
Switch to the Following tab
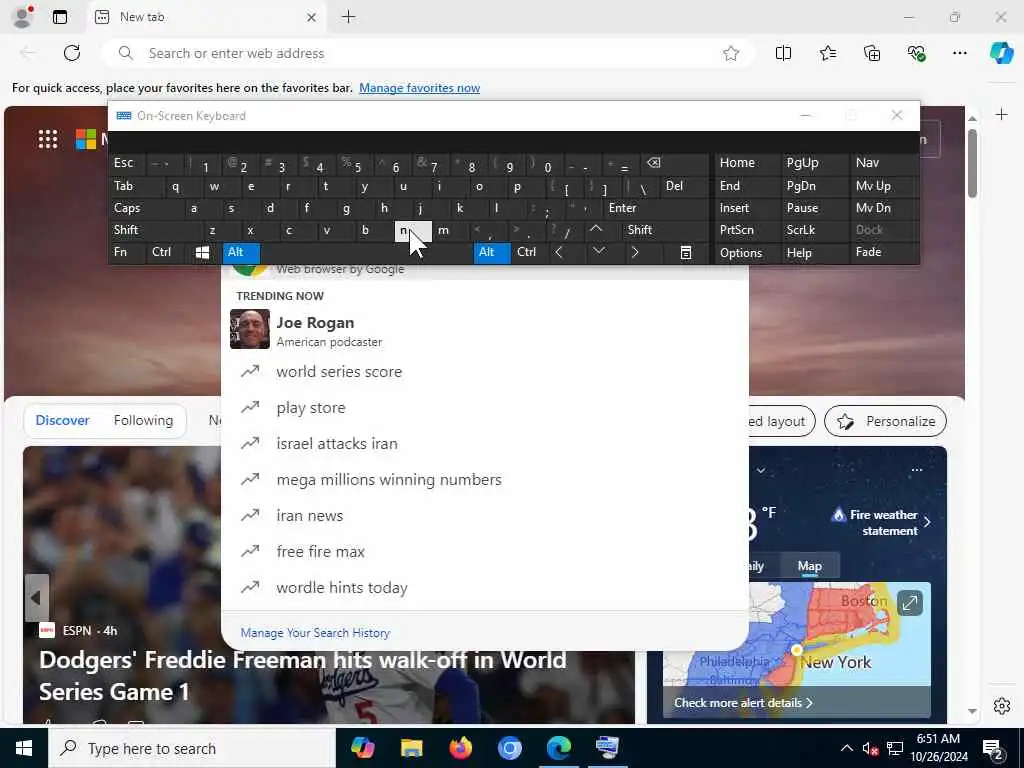(143, 421)
